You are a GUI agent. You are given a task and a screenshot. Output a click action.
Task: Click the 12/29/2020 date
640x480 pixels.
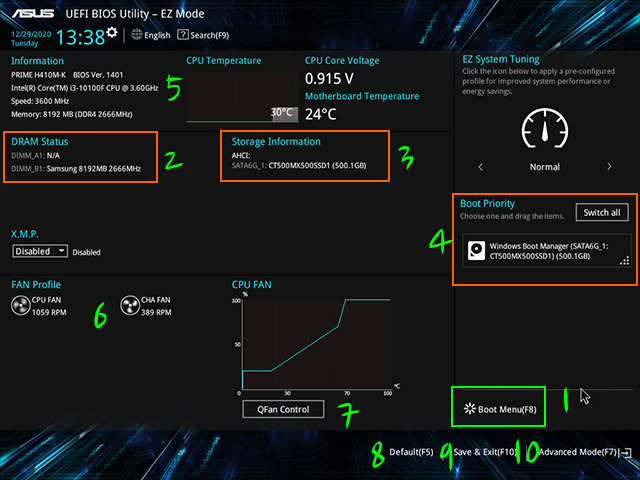31,34
